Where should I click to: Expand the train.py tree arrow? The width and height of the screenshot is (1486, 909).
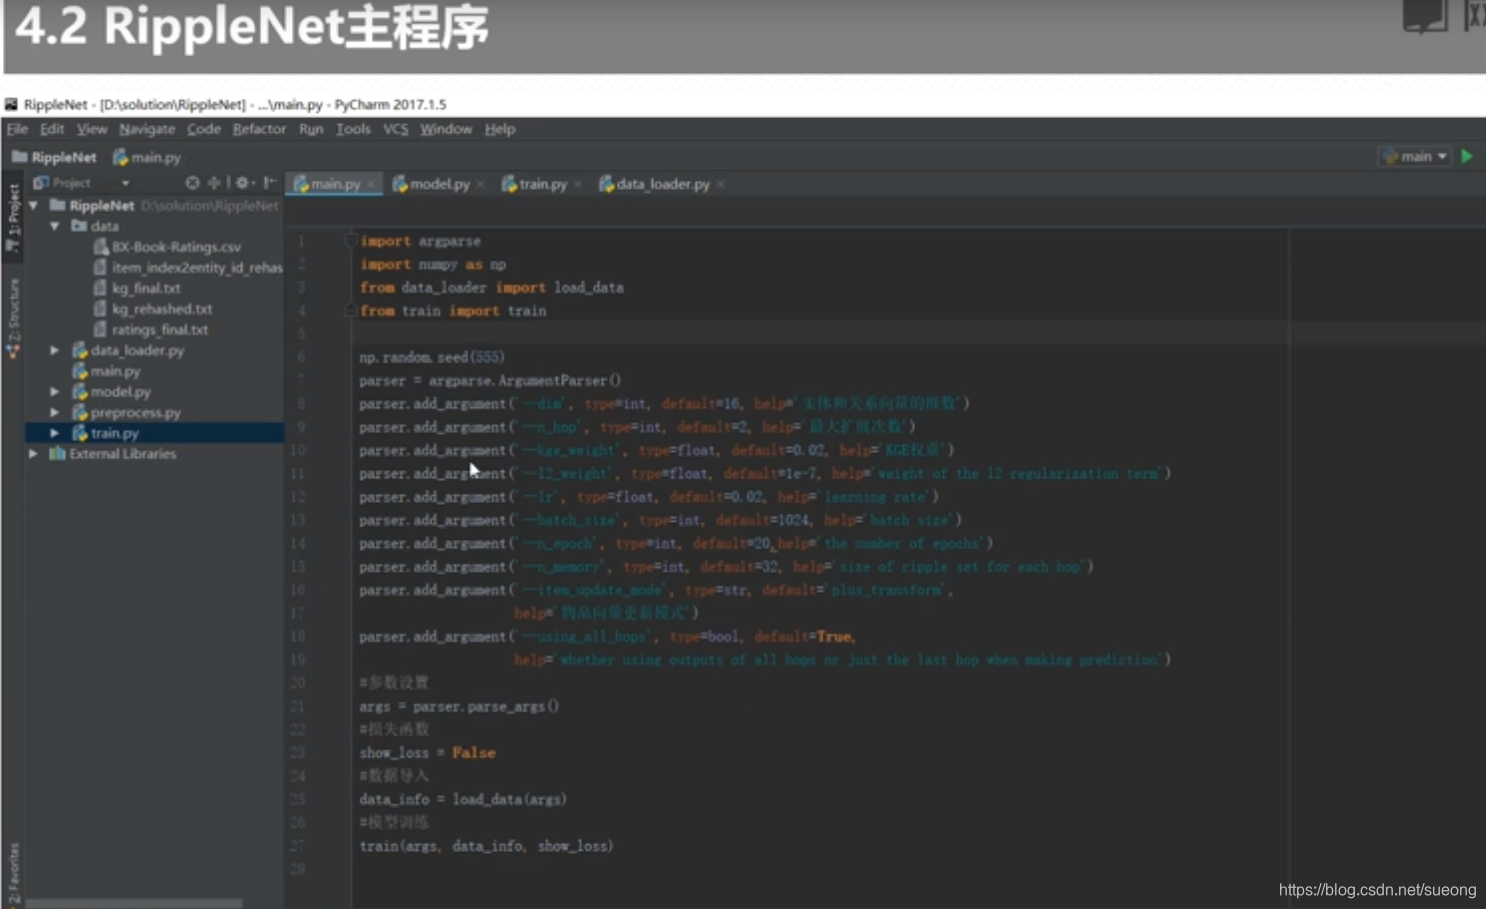click(55, 433)
